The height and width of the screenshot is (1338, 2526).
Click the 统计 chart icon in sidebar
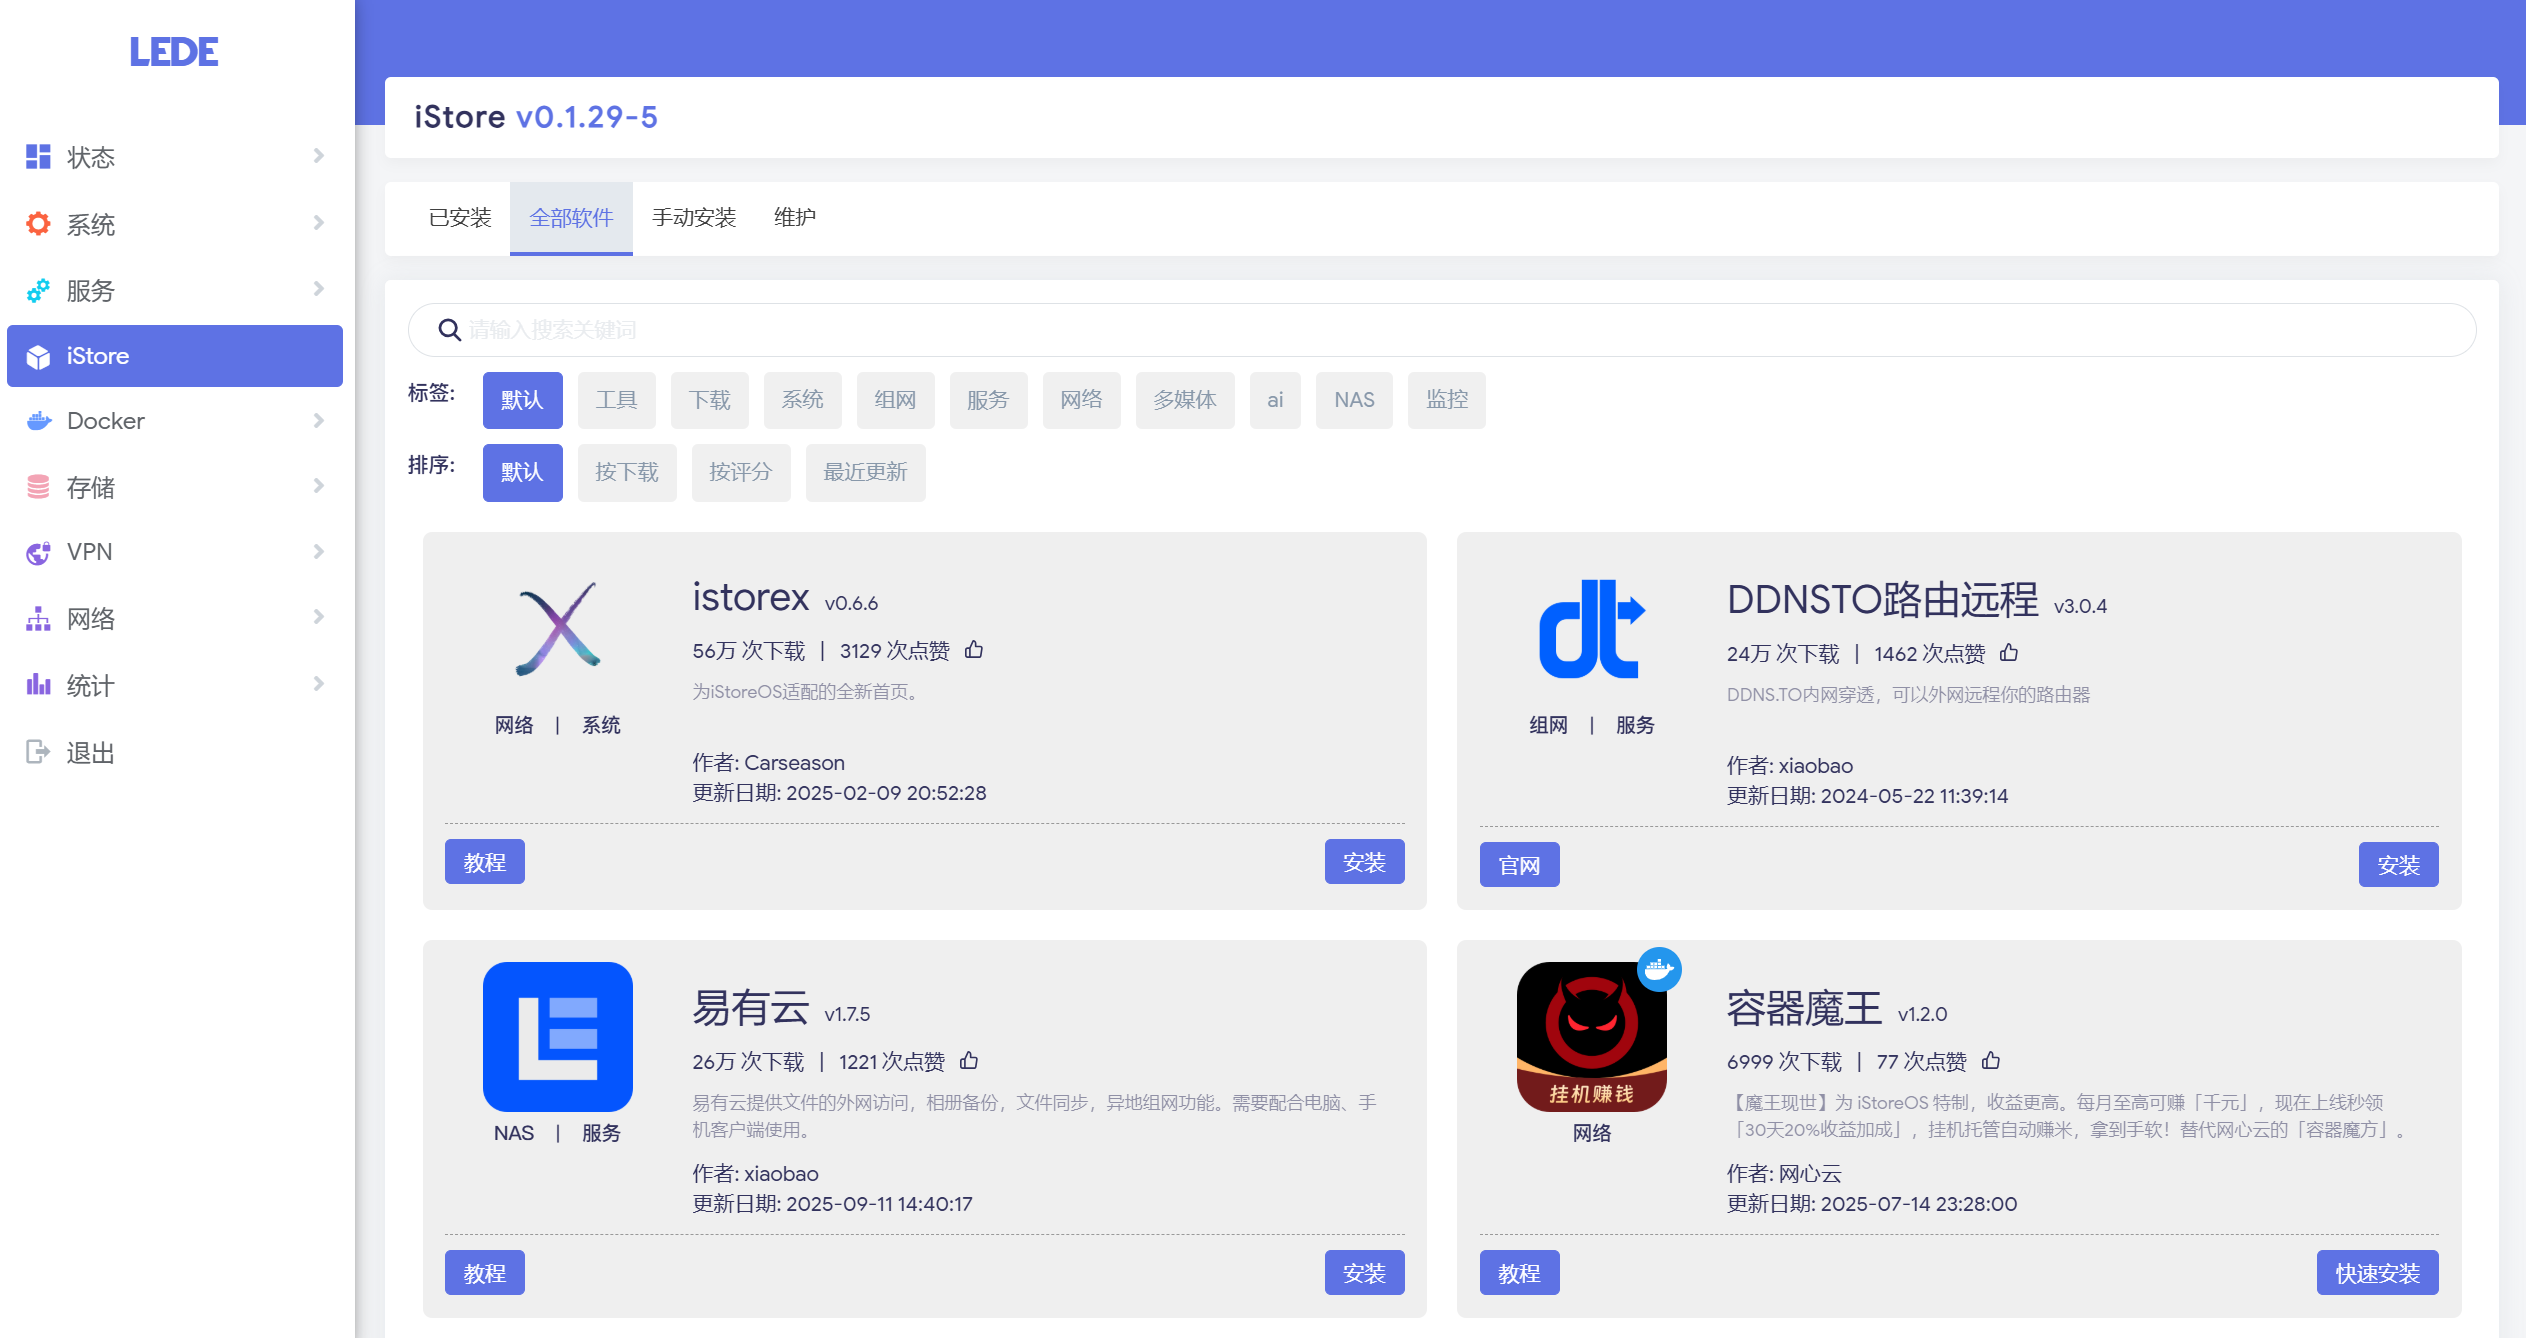click(x=38, y=685)
